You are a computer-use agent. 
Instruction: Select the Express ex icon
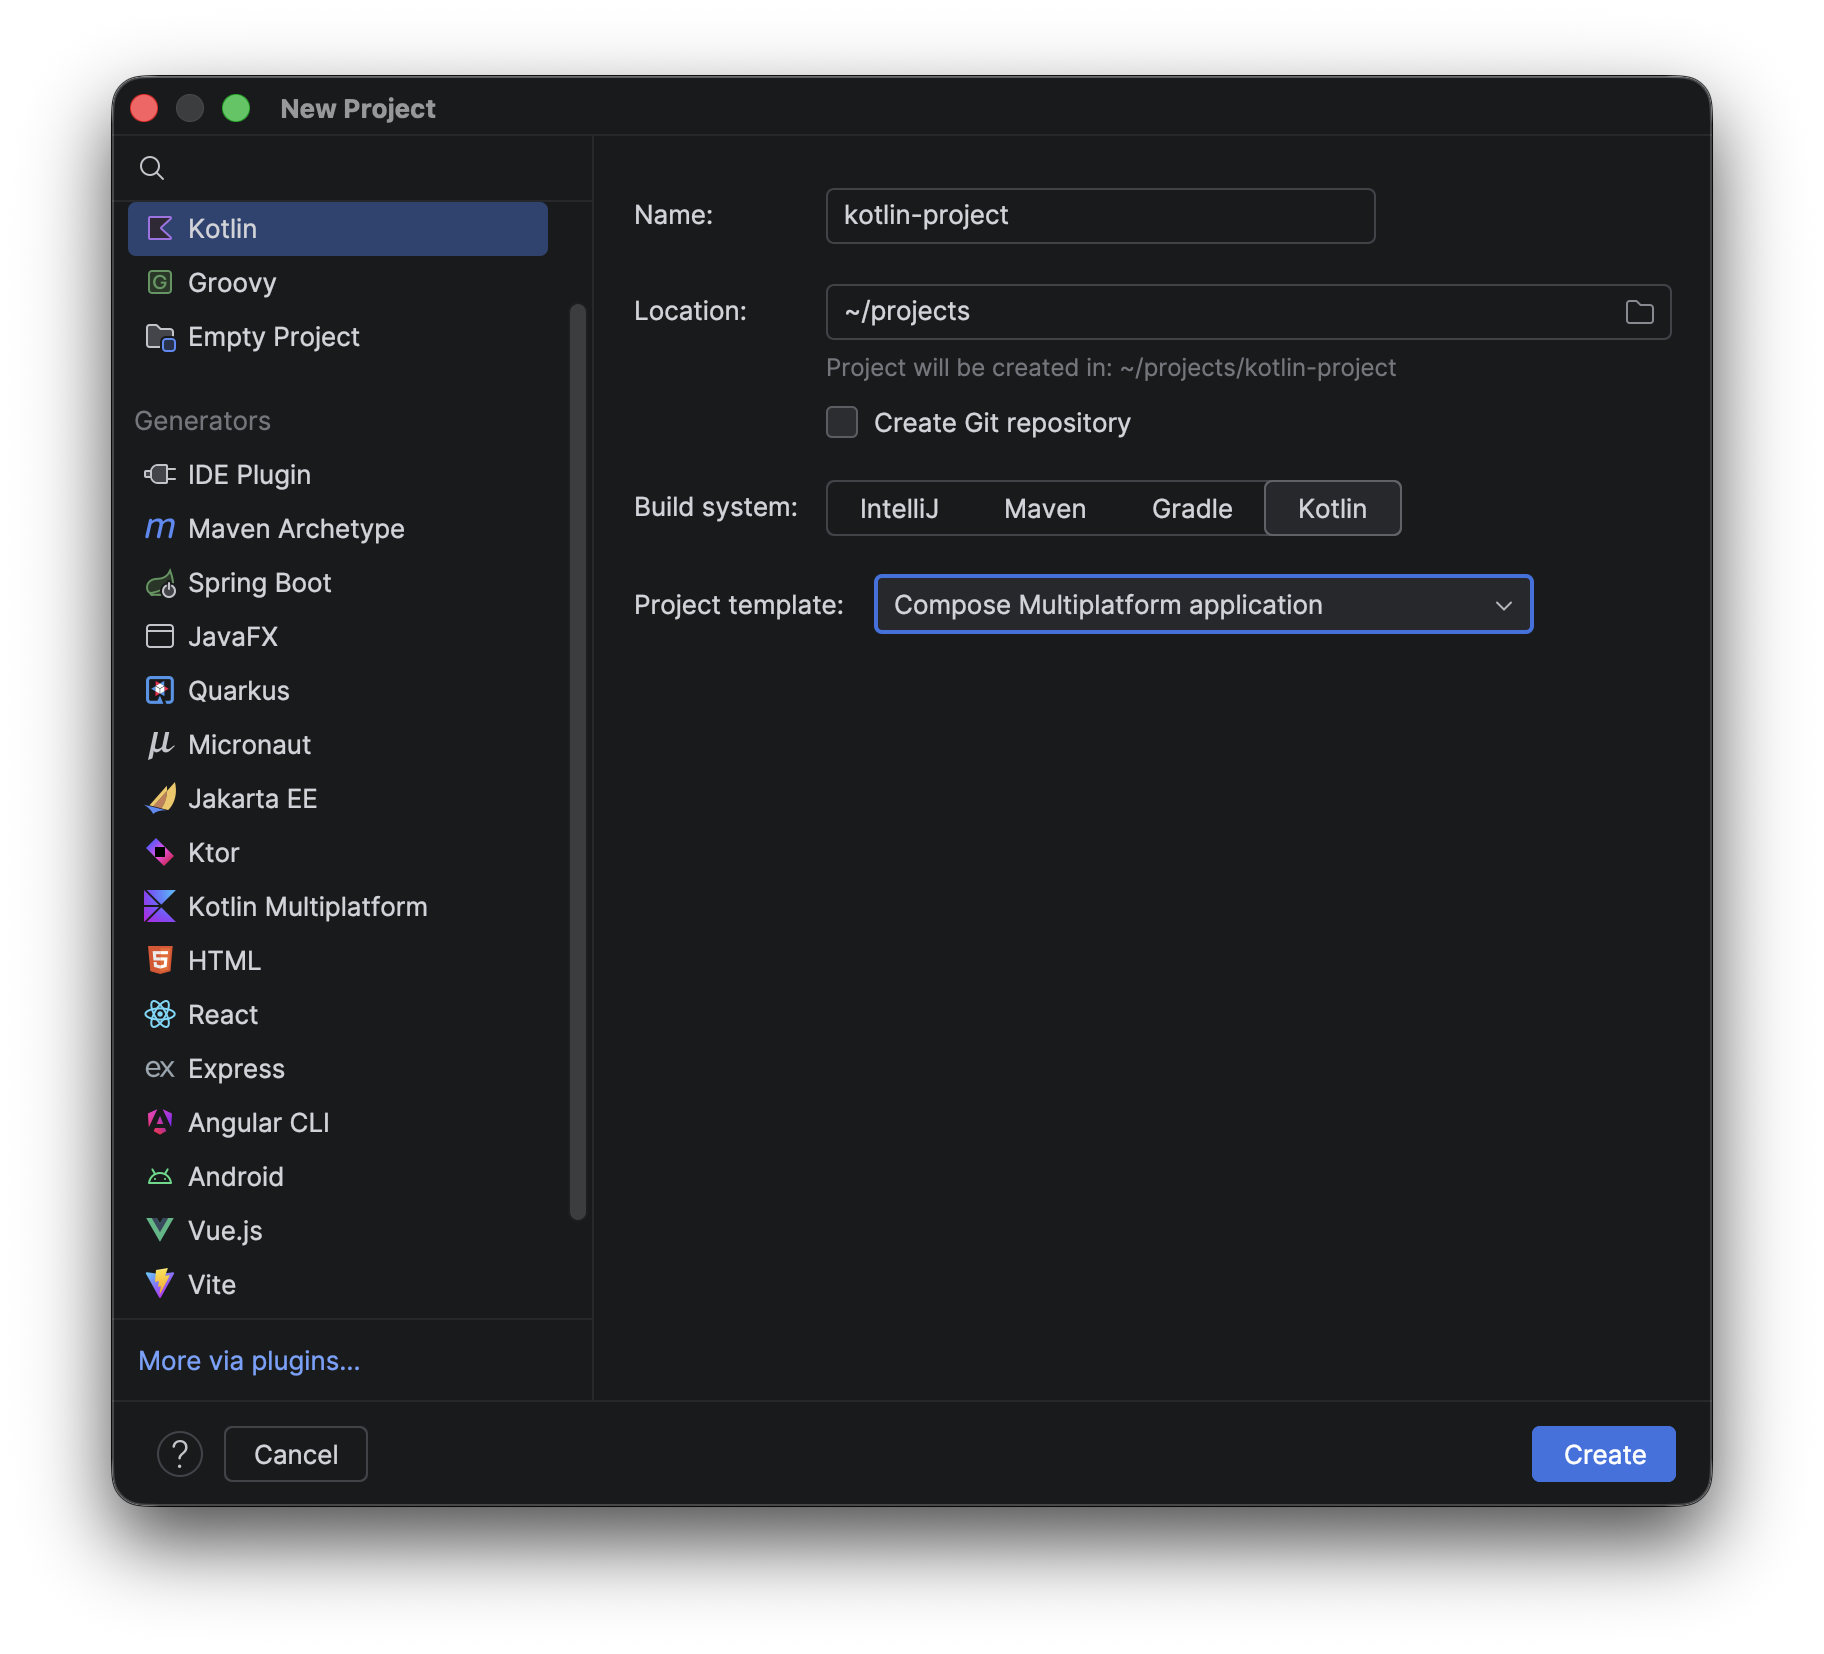(160, 1069)
